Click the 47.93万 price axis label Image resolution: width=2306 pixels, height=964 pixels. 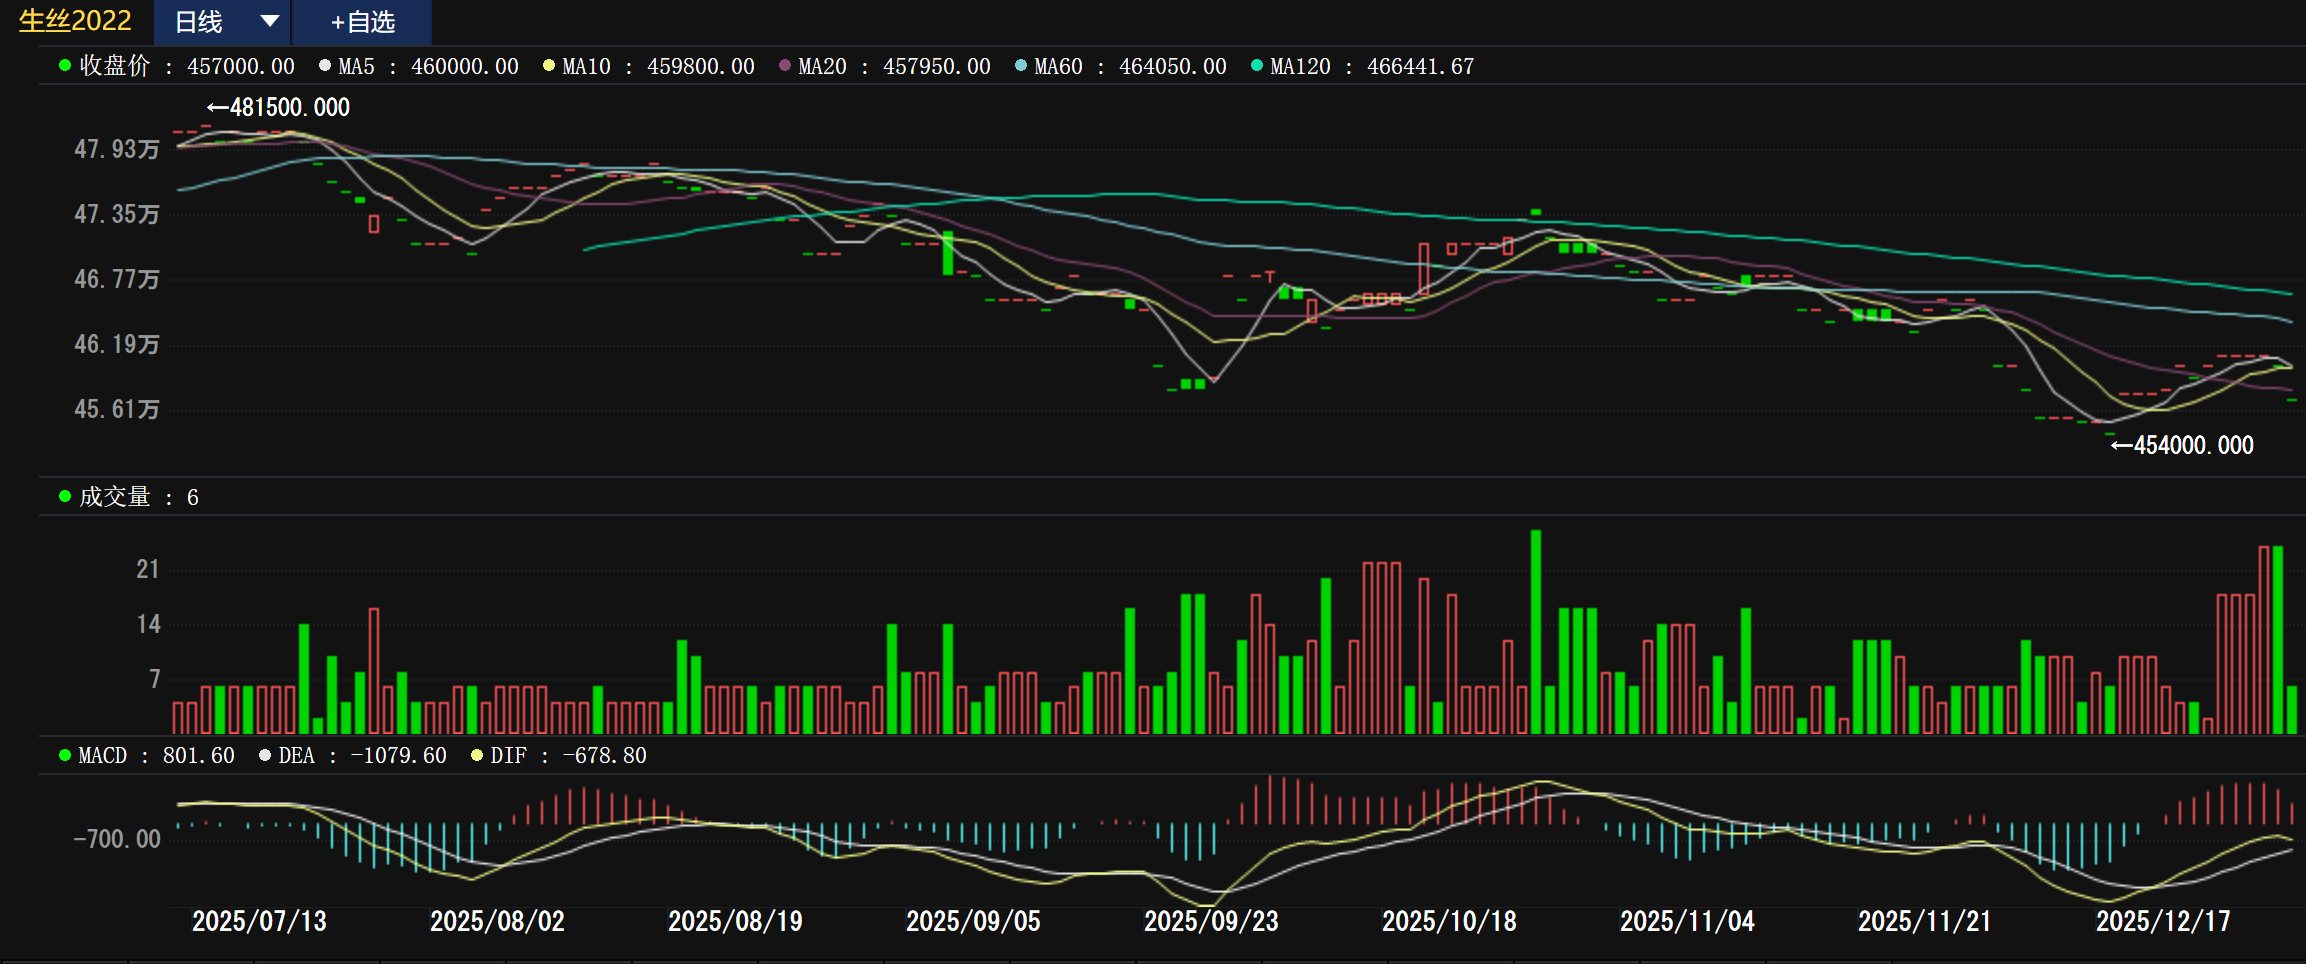[117, 150]
